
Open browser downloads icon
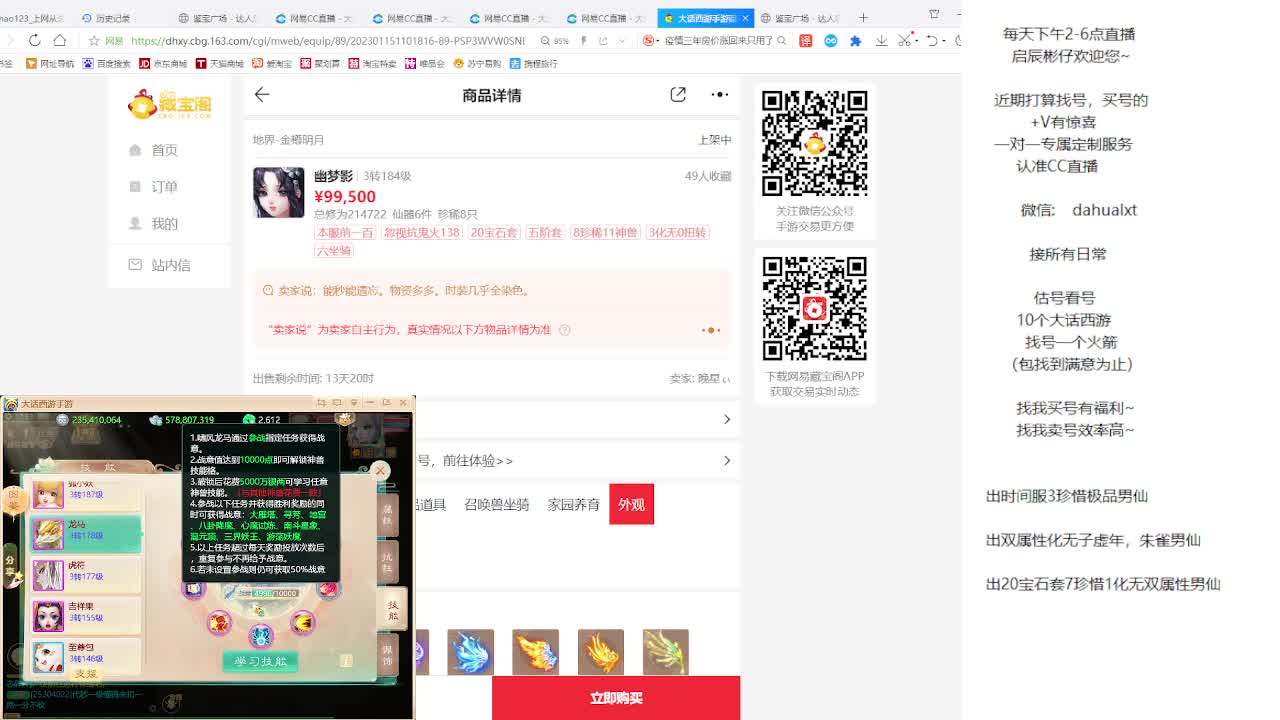[x=881, y=41]
